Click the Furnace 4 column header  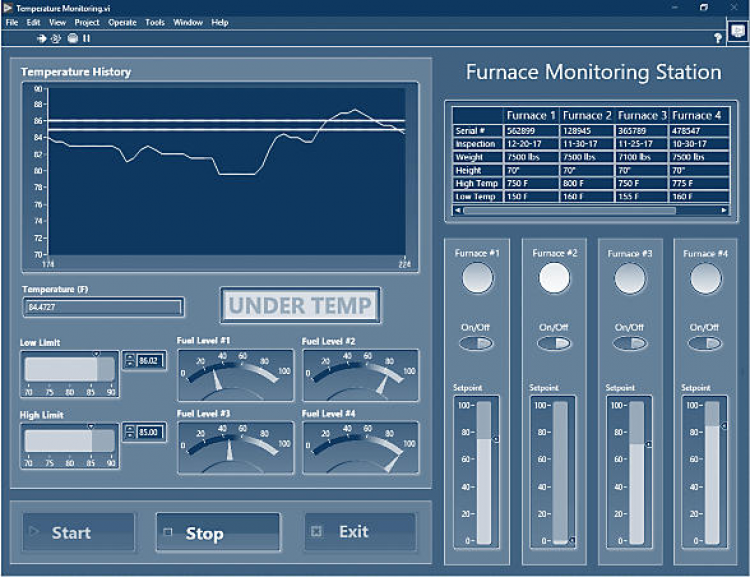697,115
